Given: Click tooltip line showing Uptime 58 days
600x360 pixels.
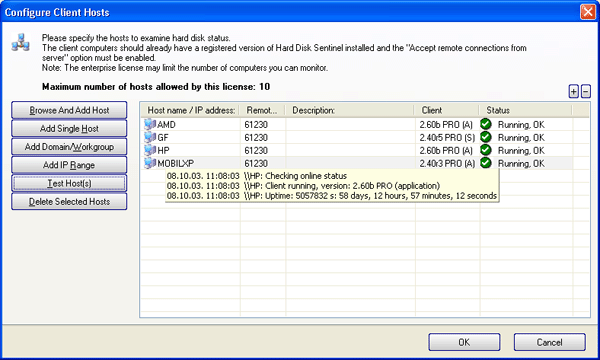Looking at the screenshot, I should pyautogui.click(x=332, y=196).
